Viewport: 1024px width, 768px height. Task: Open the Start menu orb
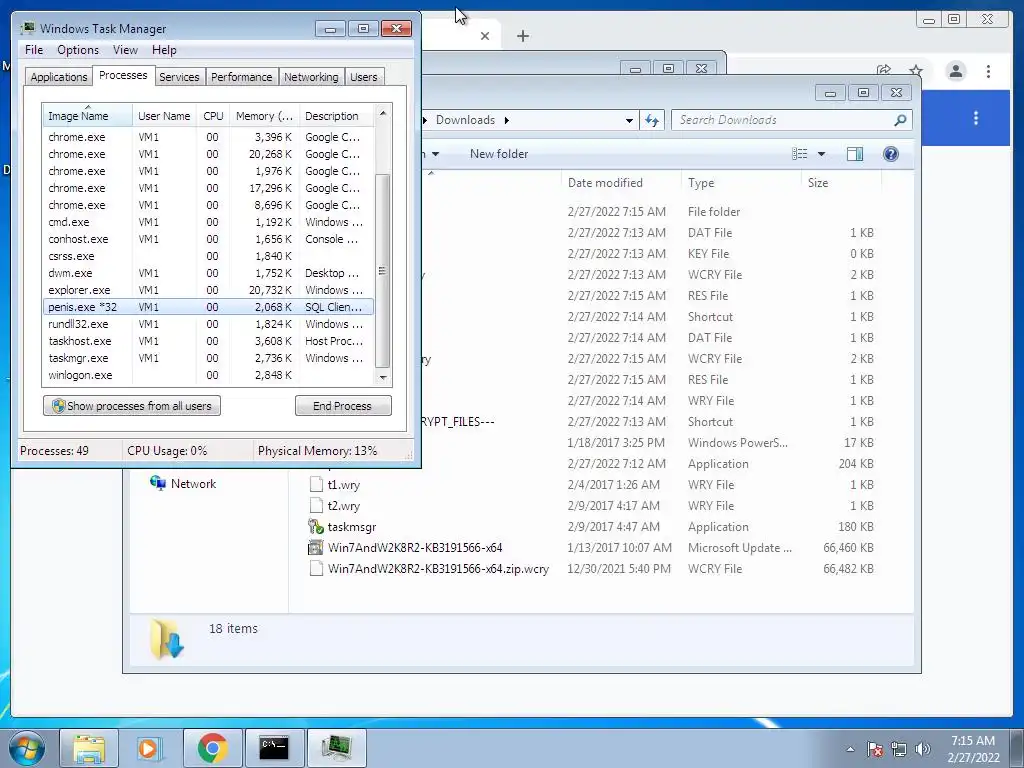pos(27,748)
